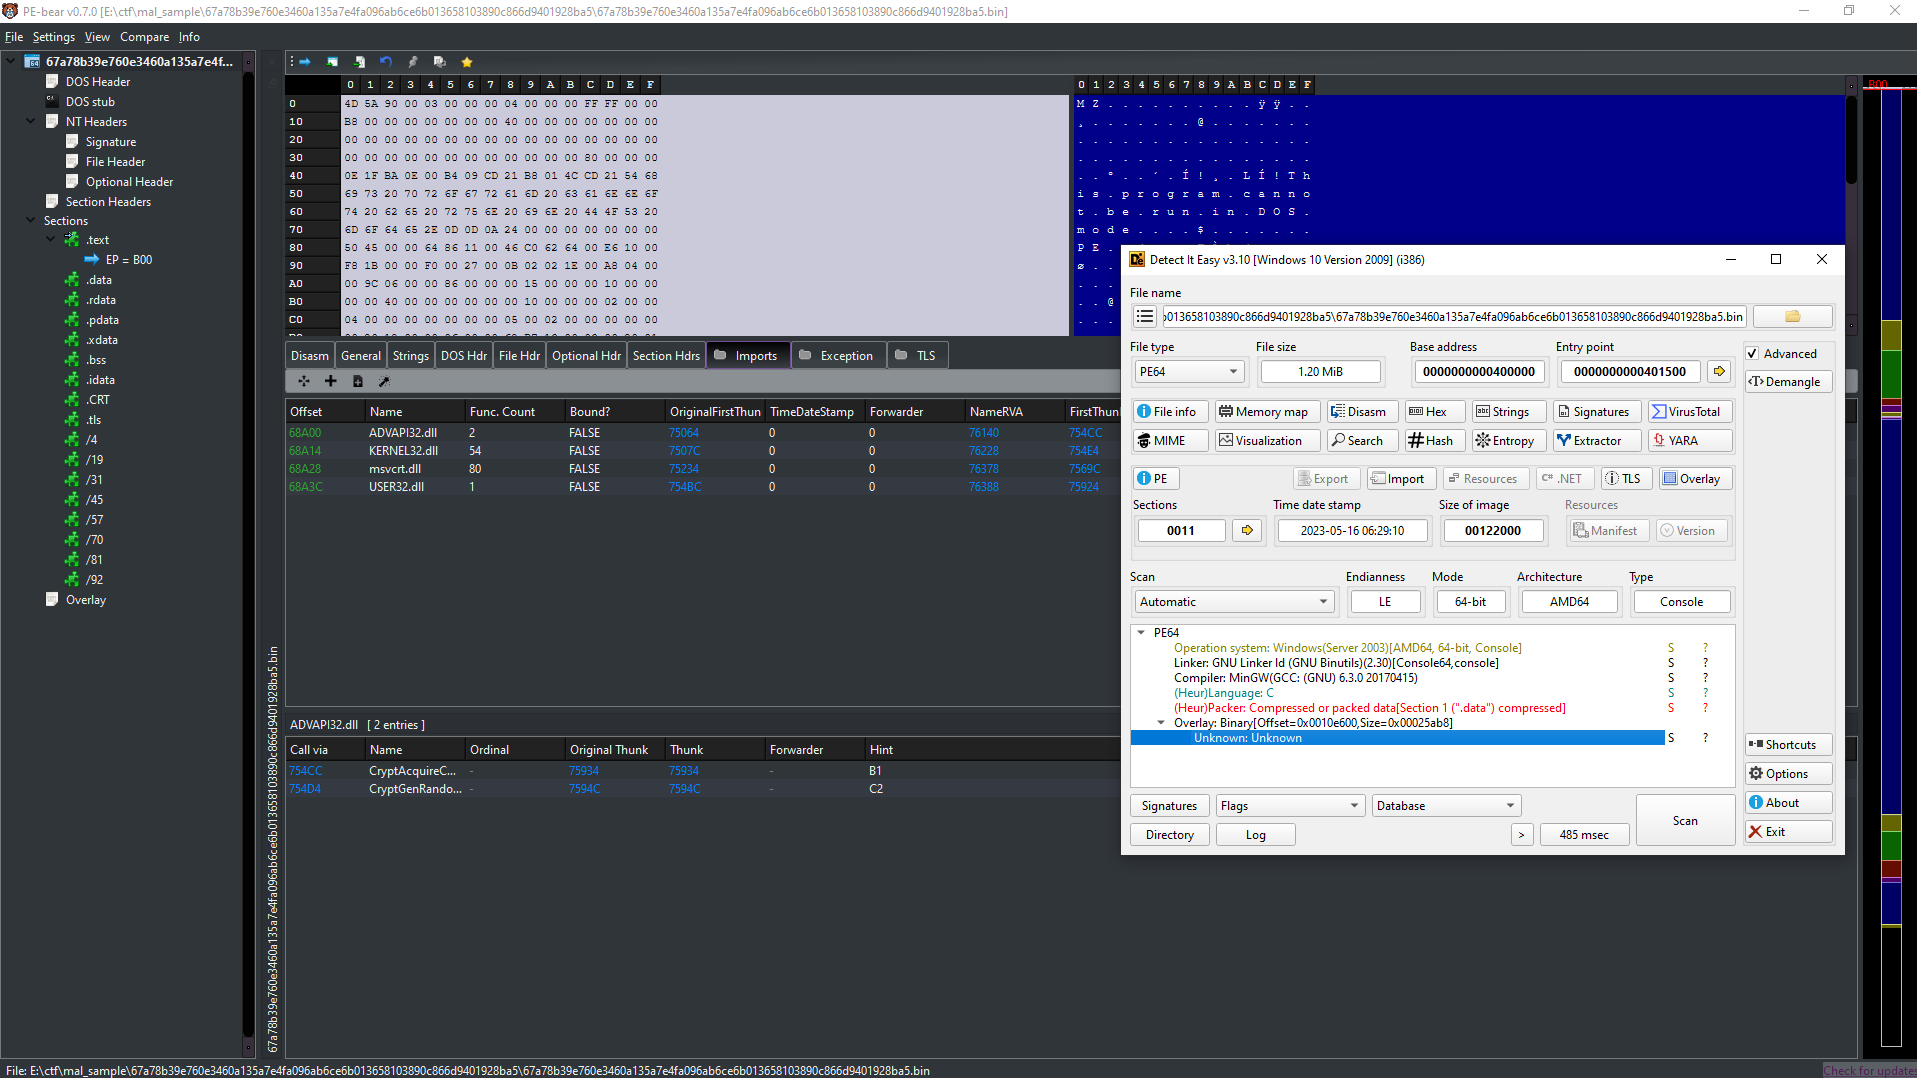
Task: Click the yellow star favorite icon
Action: click(x=467, y=62)
